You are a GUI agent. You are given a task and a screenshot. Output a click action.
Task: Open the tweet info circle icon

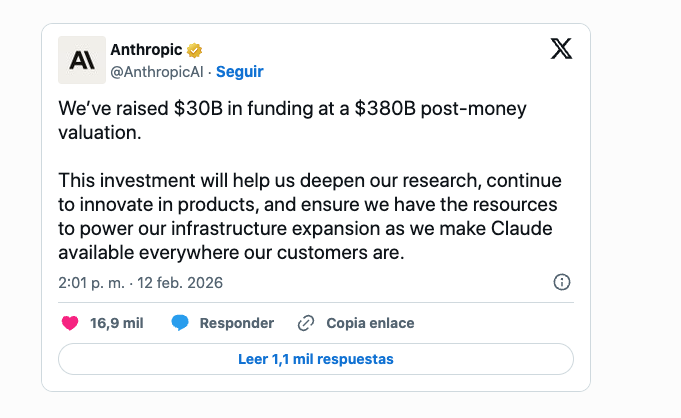pyautogui.click(x=562, y=282)
